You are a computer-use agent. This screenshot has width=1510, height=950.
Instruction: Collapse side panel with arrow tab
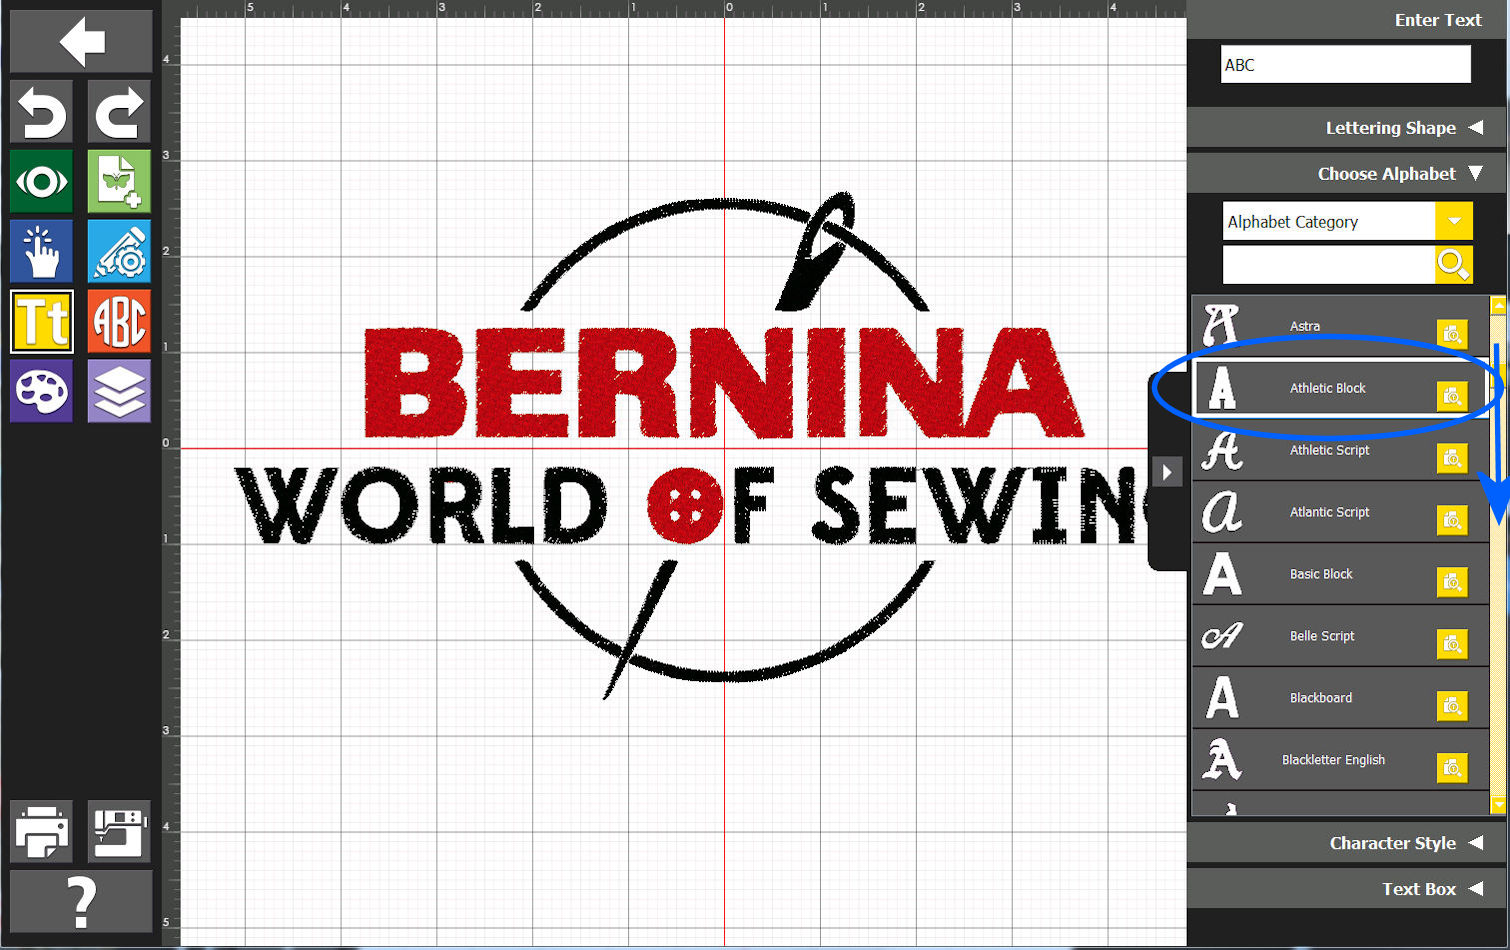[x=1167, y=471]
